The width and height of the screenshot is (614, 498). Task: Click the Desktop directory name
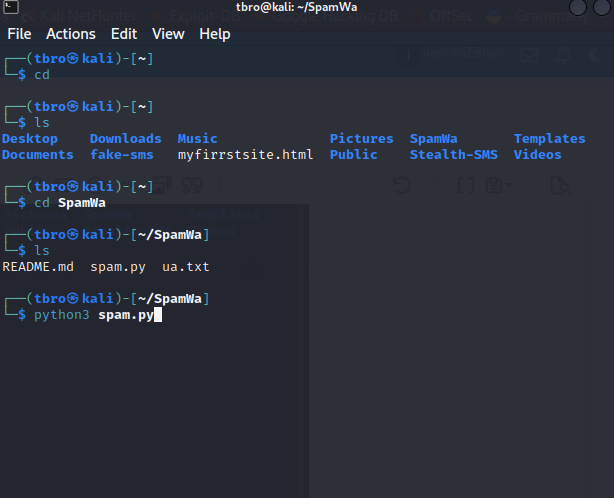pos(30,139)
